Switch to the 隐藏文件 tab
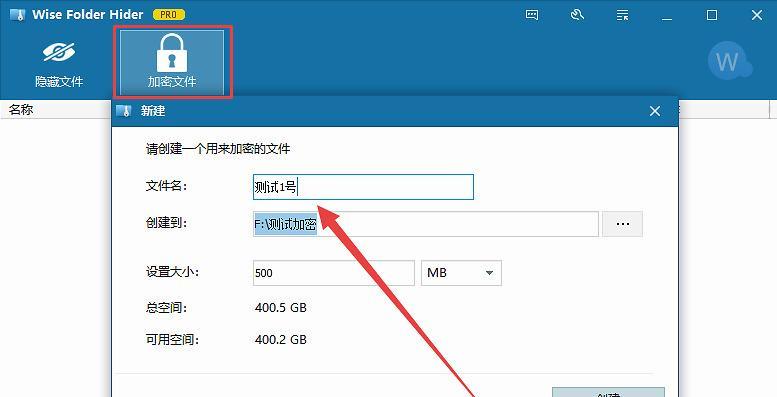The width and height of the screenshot is (777, 397). pos(58,64)
